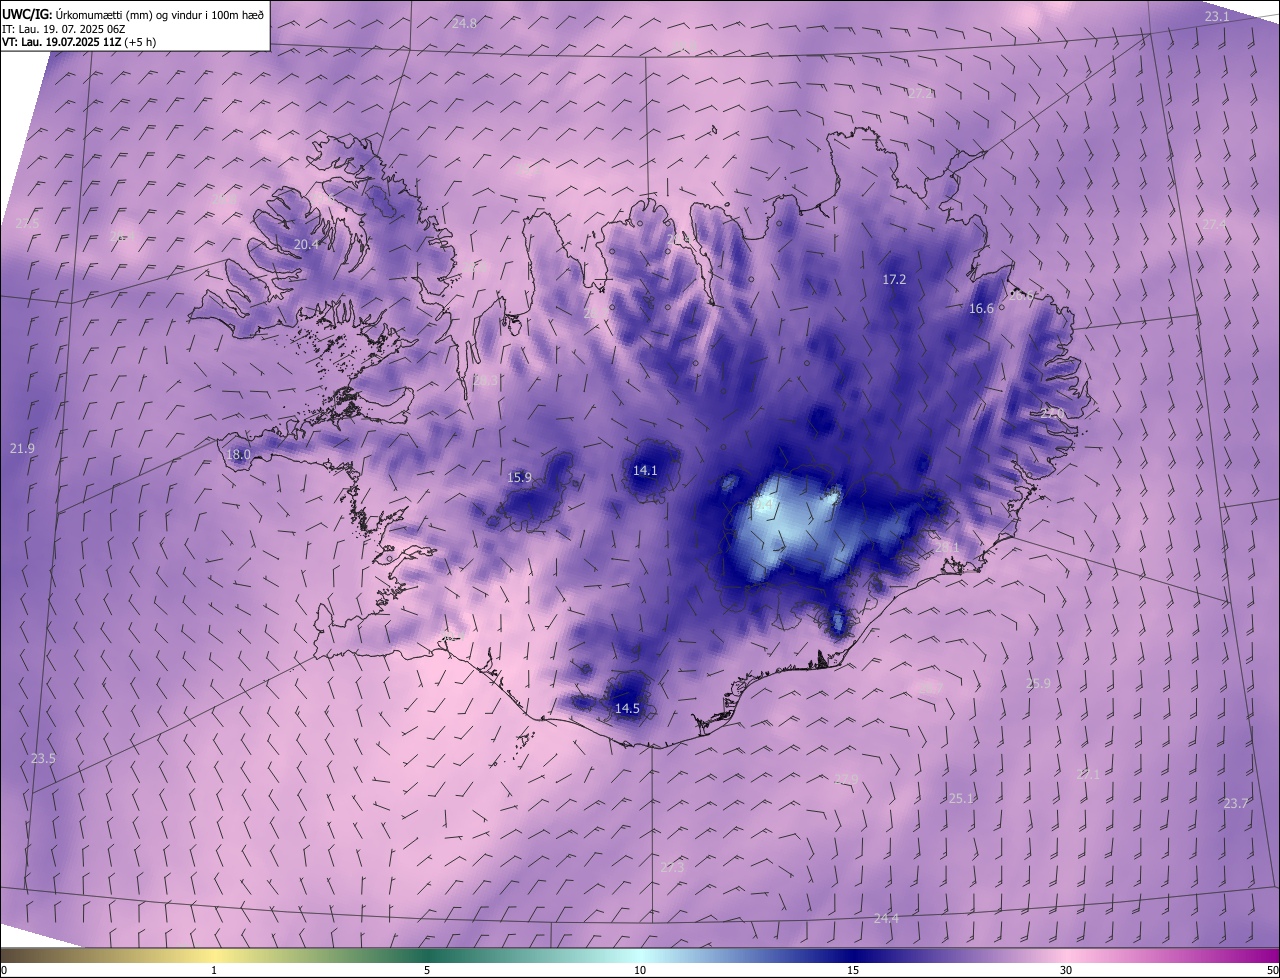Click the 50 tick on the color scale
Viewport: 1280px width, 978px height.
click(1272, 970)
